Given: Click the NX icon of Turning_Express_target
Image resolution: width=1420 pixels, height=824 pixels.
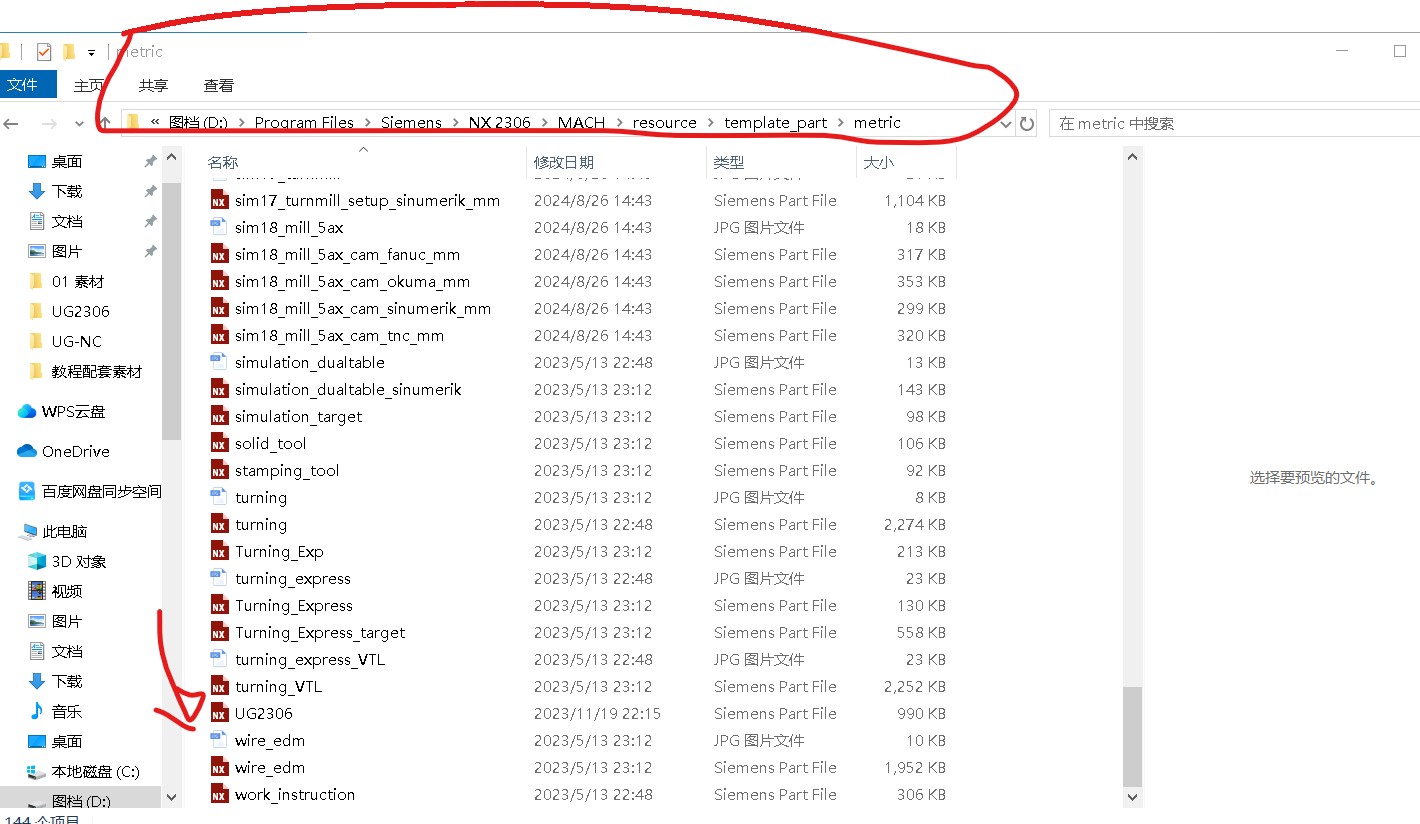Looking at the screenshot, I should point(219,632).
